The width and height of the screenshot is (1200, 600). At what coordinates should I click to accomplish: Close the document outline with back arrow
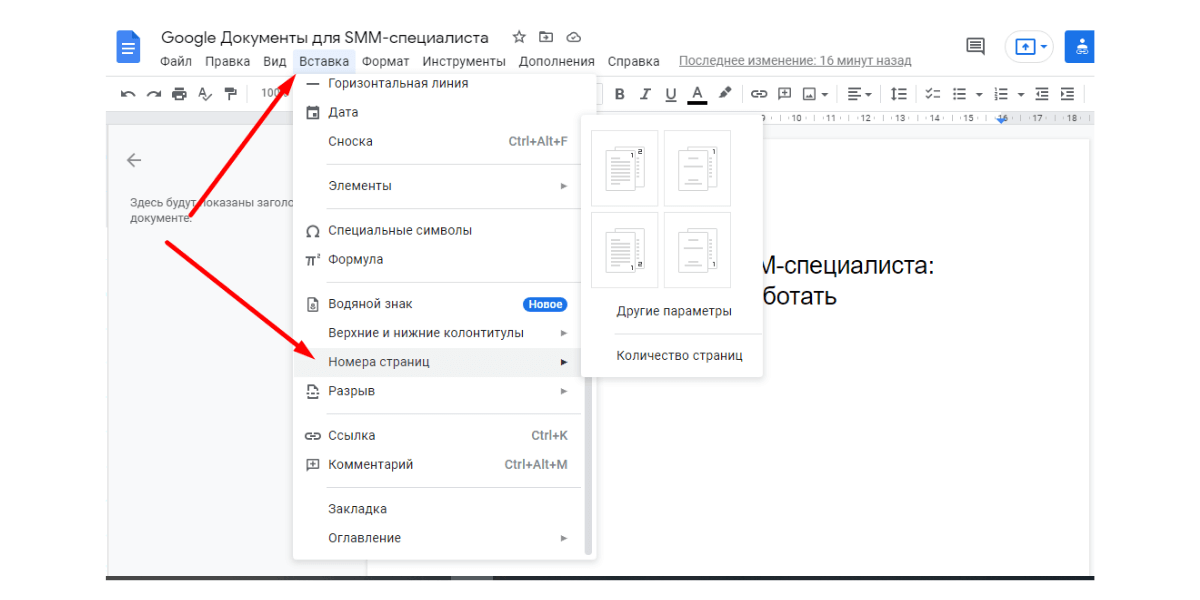[134, 160]
